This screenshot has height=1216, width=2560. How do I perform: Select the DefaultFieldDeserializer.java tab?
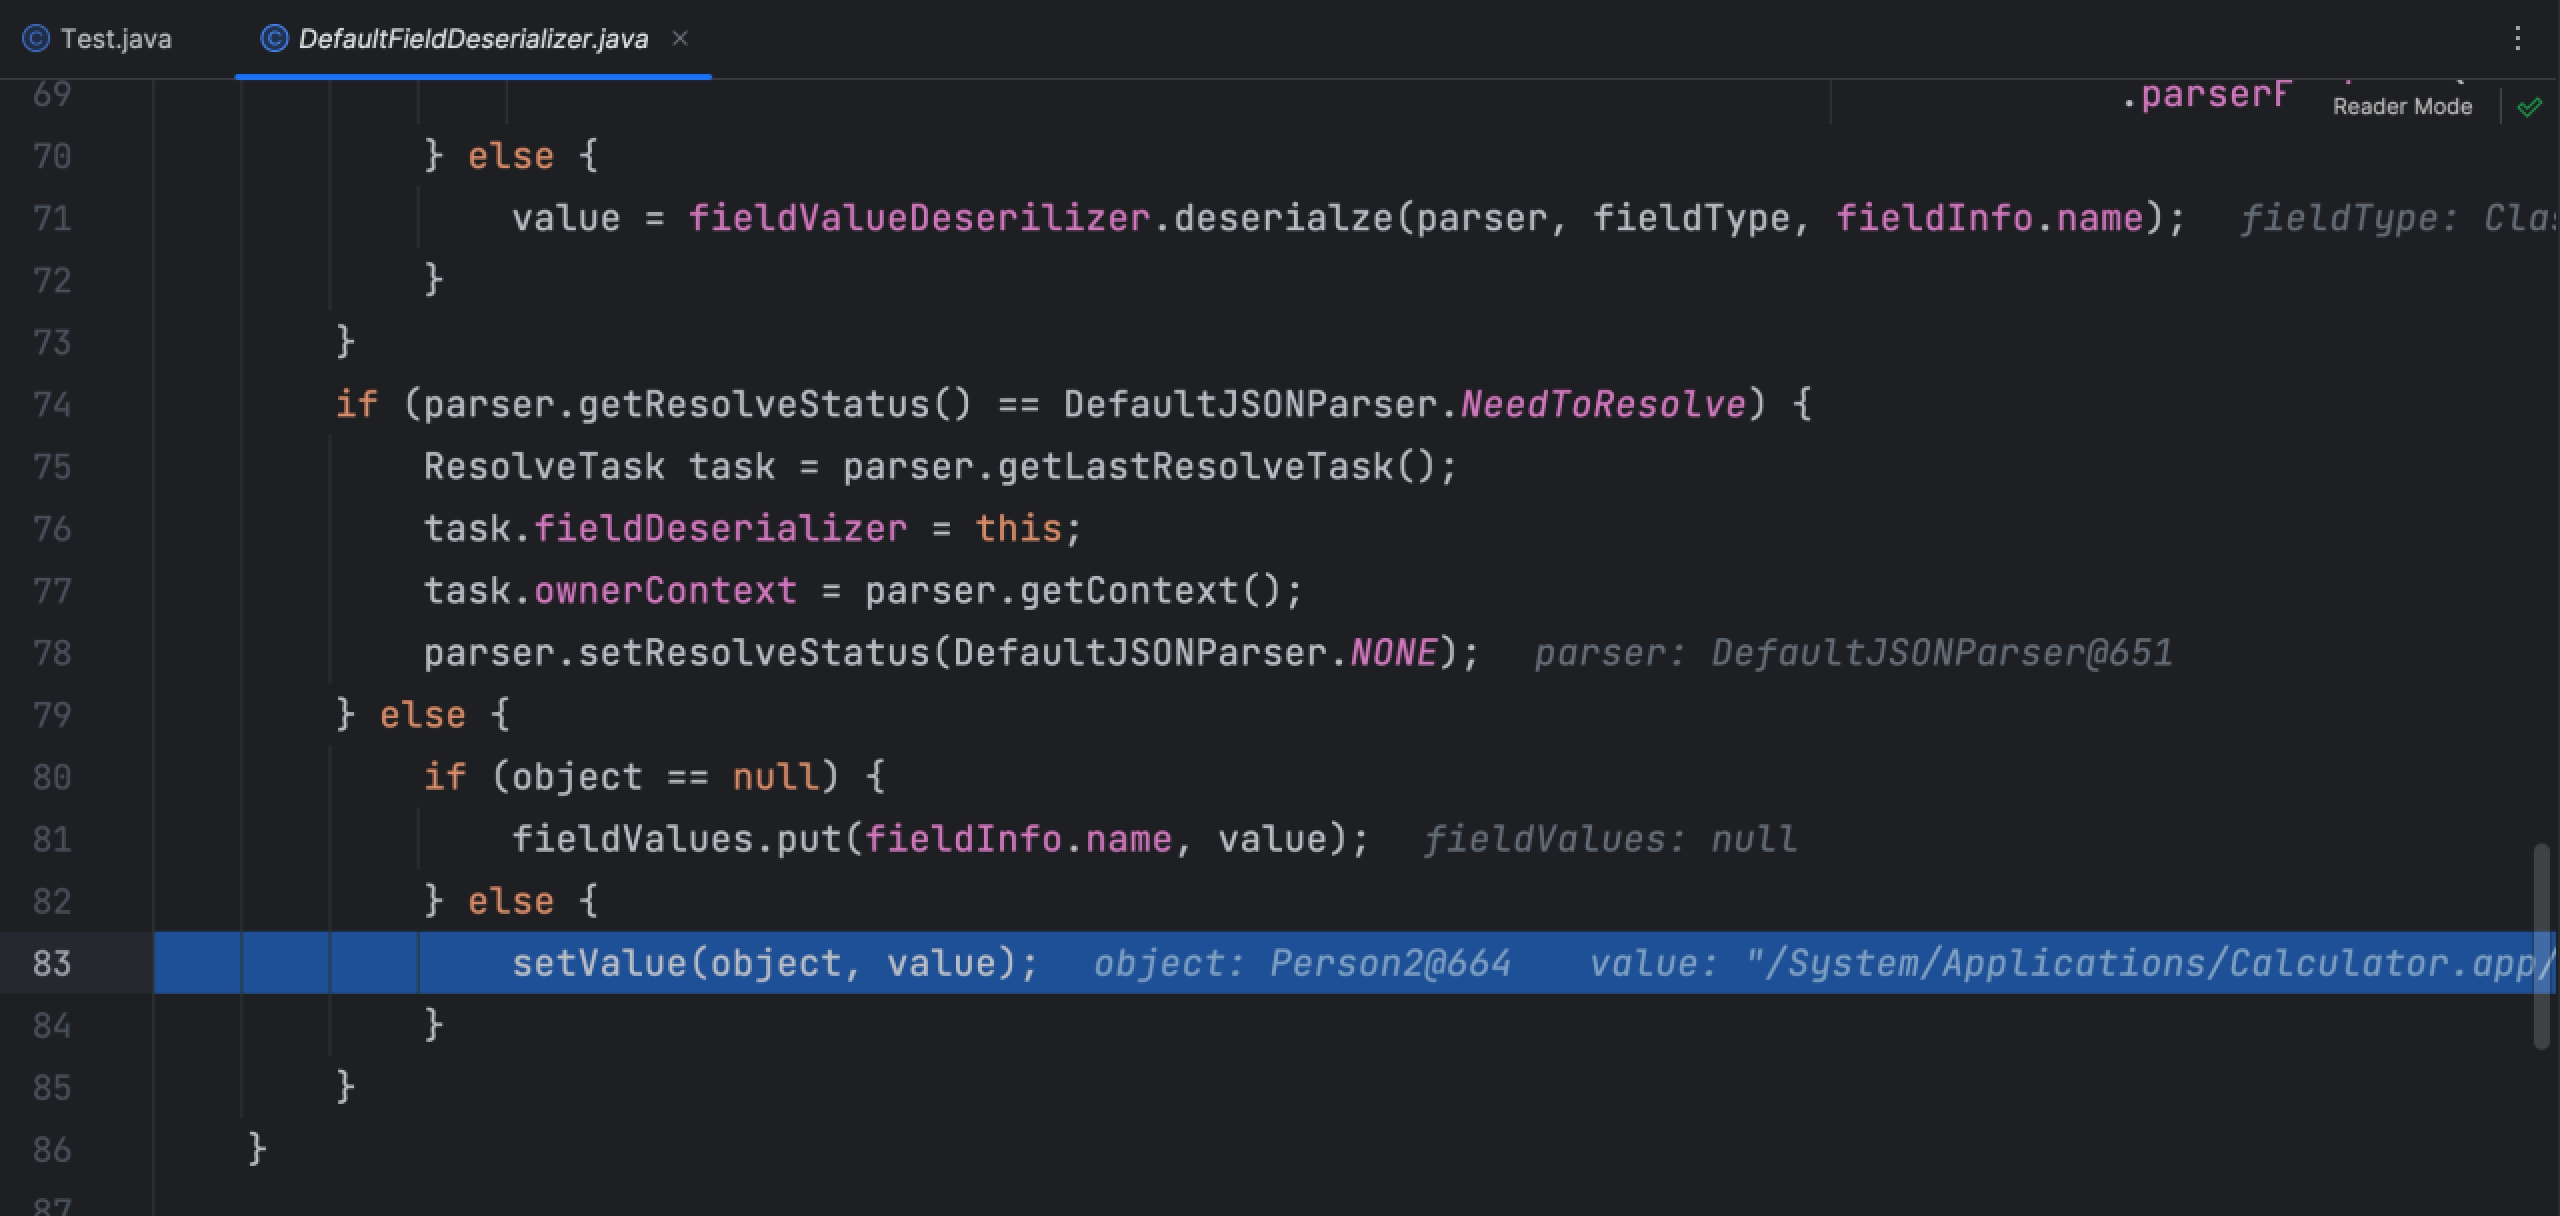[473, 39]
